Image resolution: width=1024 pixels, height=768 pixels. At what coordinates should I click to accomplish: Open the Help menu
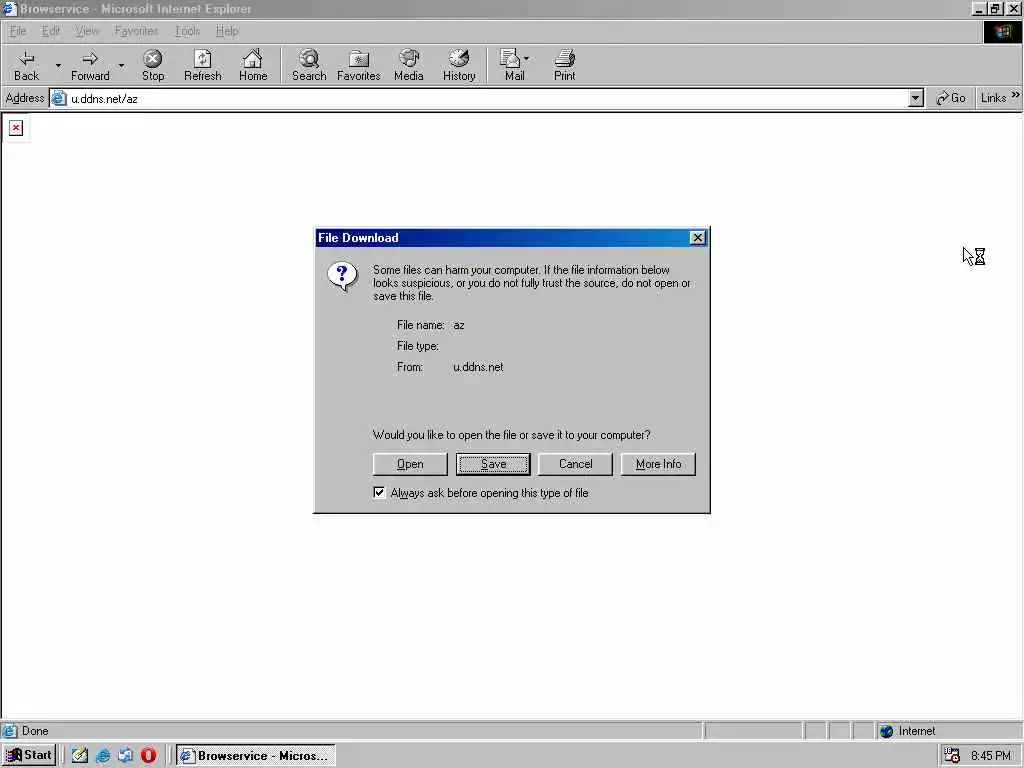(227, 31)
